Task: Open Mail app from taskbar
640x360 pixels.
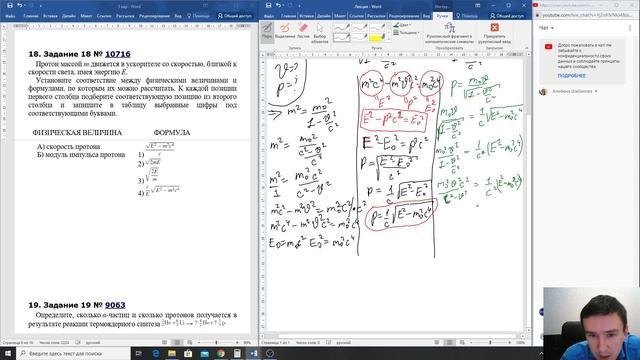Action: point(204,353)
